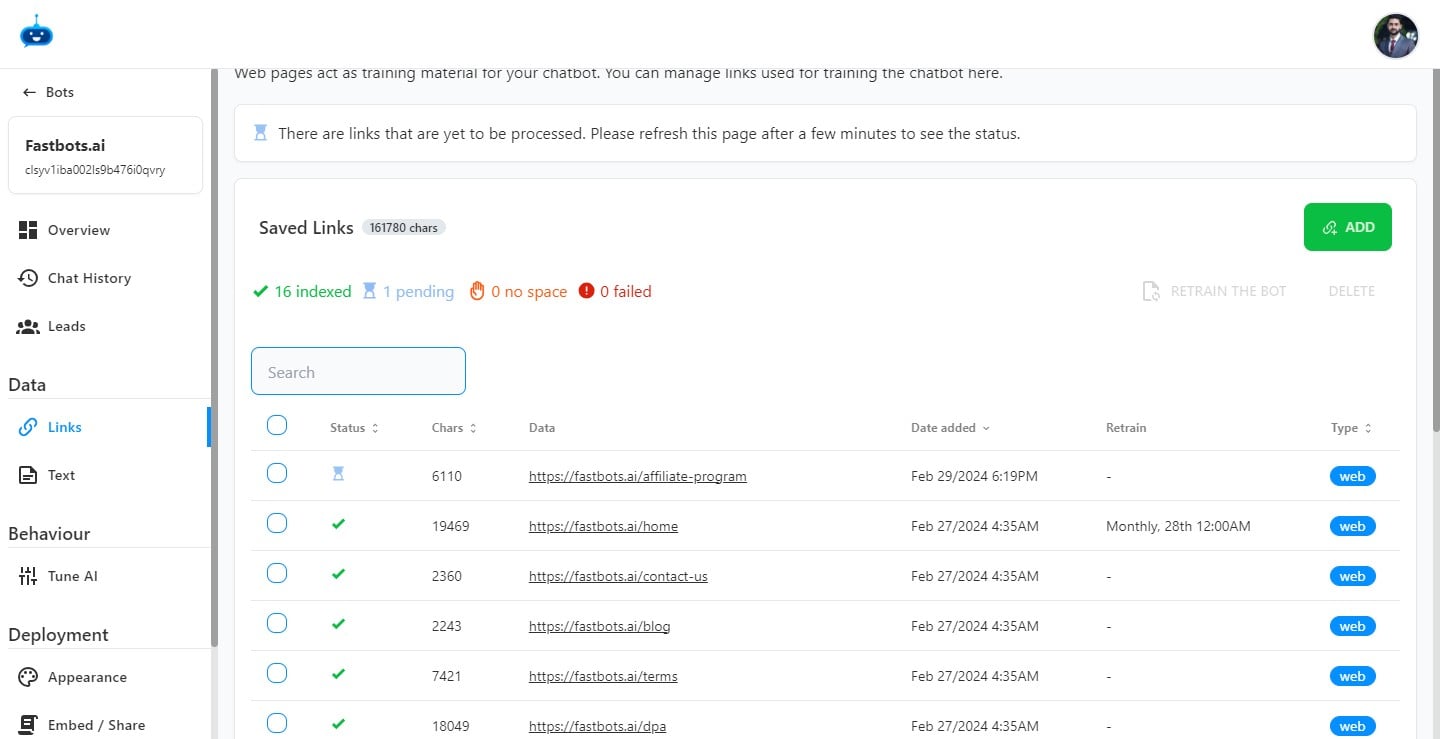1440x739 pixels.
Task: Click the Links data icon
Action: pos(28,427)
